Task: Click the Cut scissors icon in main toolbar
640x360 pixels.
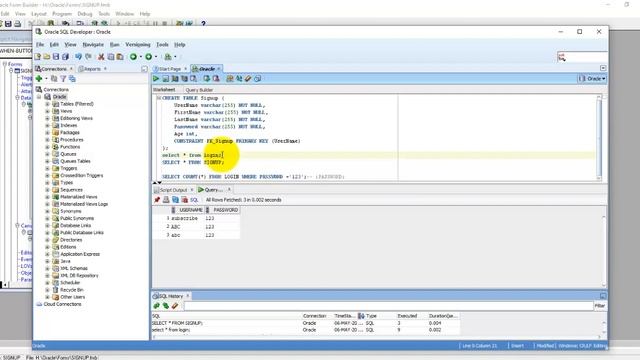Action: click(x=101, y=57)
